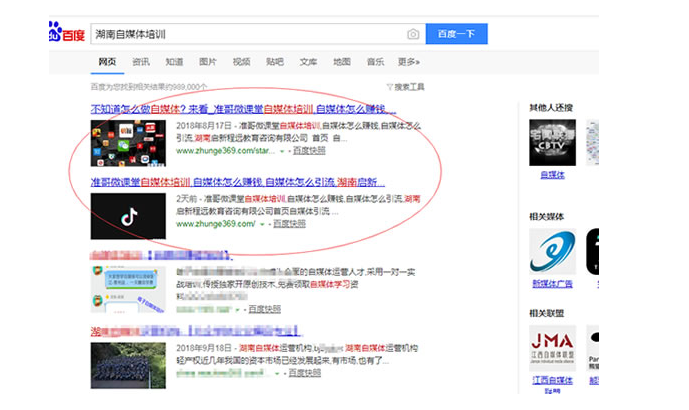
Task: Click the TikTok logo thumbnail
Action: click(x=128, y=216)
